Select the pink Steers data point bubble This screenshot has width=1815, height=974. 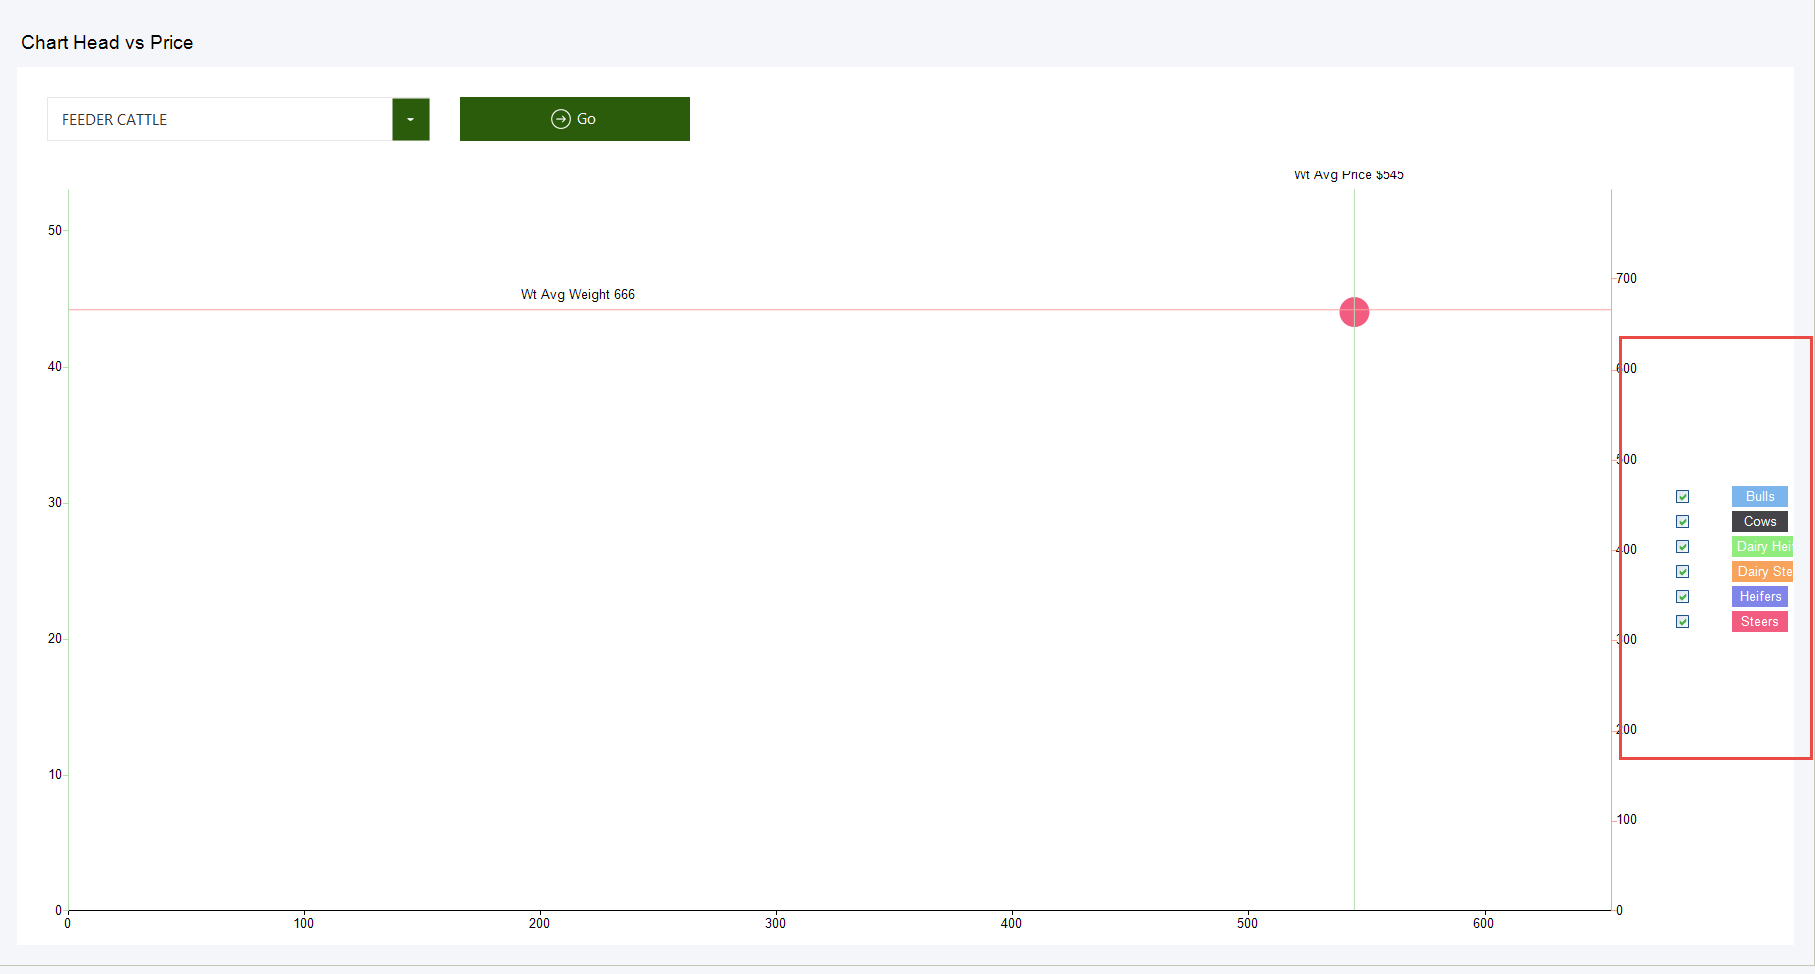coord(1354,312)
